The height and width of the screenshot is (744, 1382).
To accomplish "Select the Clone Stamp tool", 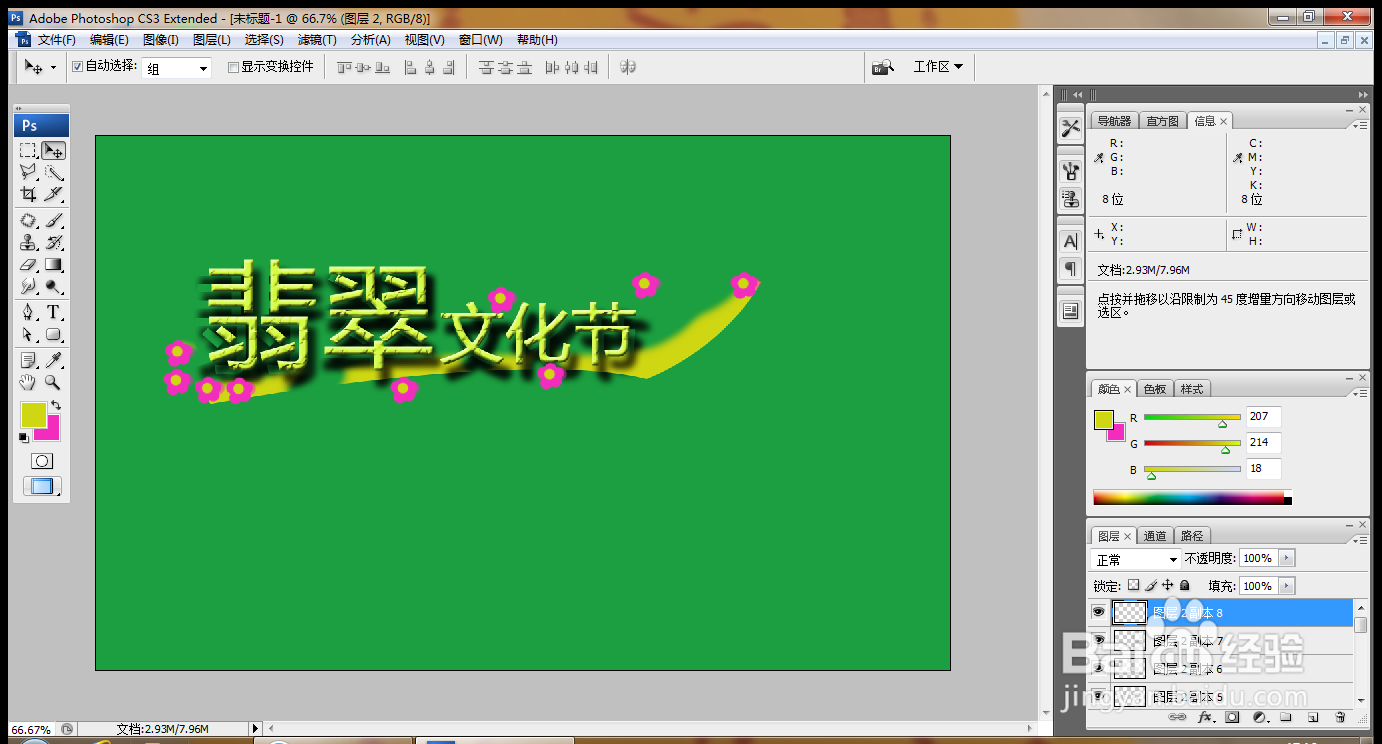I will [x=28, y=243].
